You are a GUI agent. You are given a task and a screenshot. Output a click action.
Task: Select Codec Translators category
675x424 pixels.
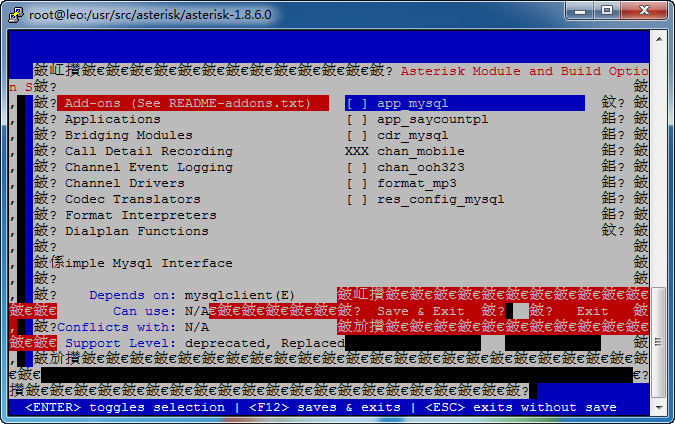click(133, 199)
